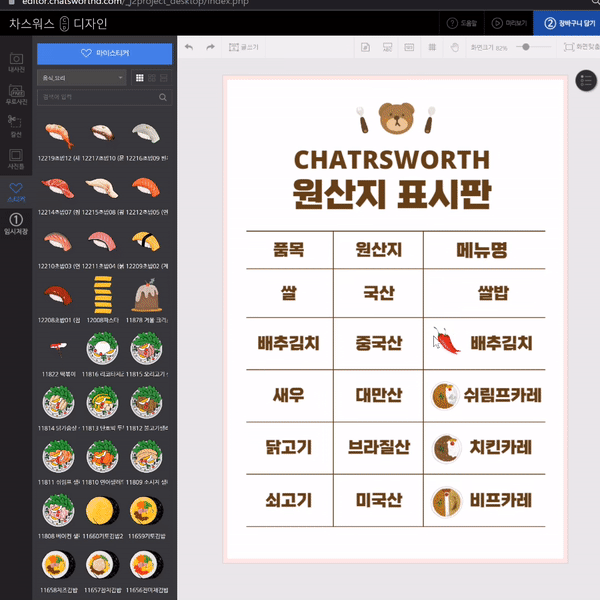600x600 pixels.
Task: Select the salmon salad sticker 11810
Action: point(102,457)
